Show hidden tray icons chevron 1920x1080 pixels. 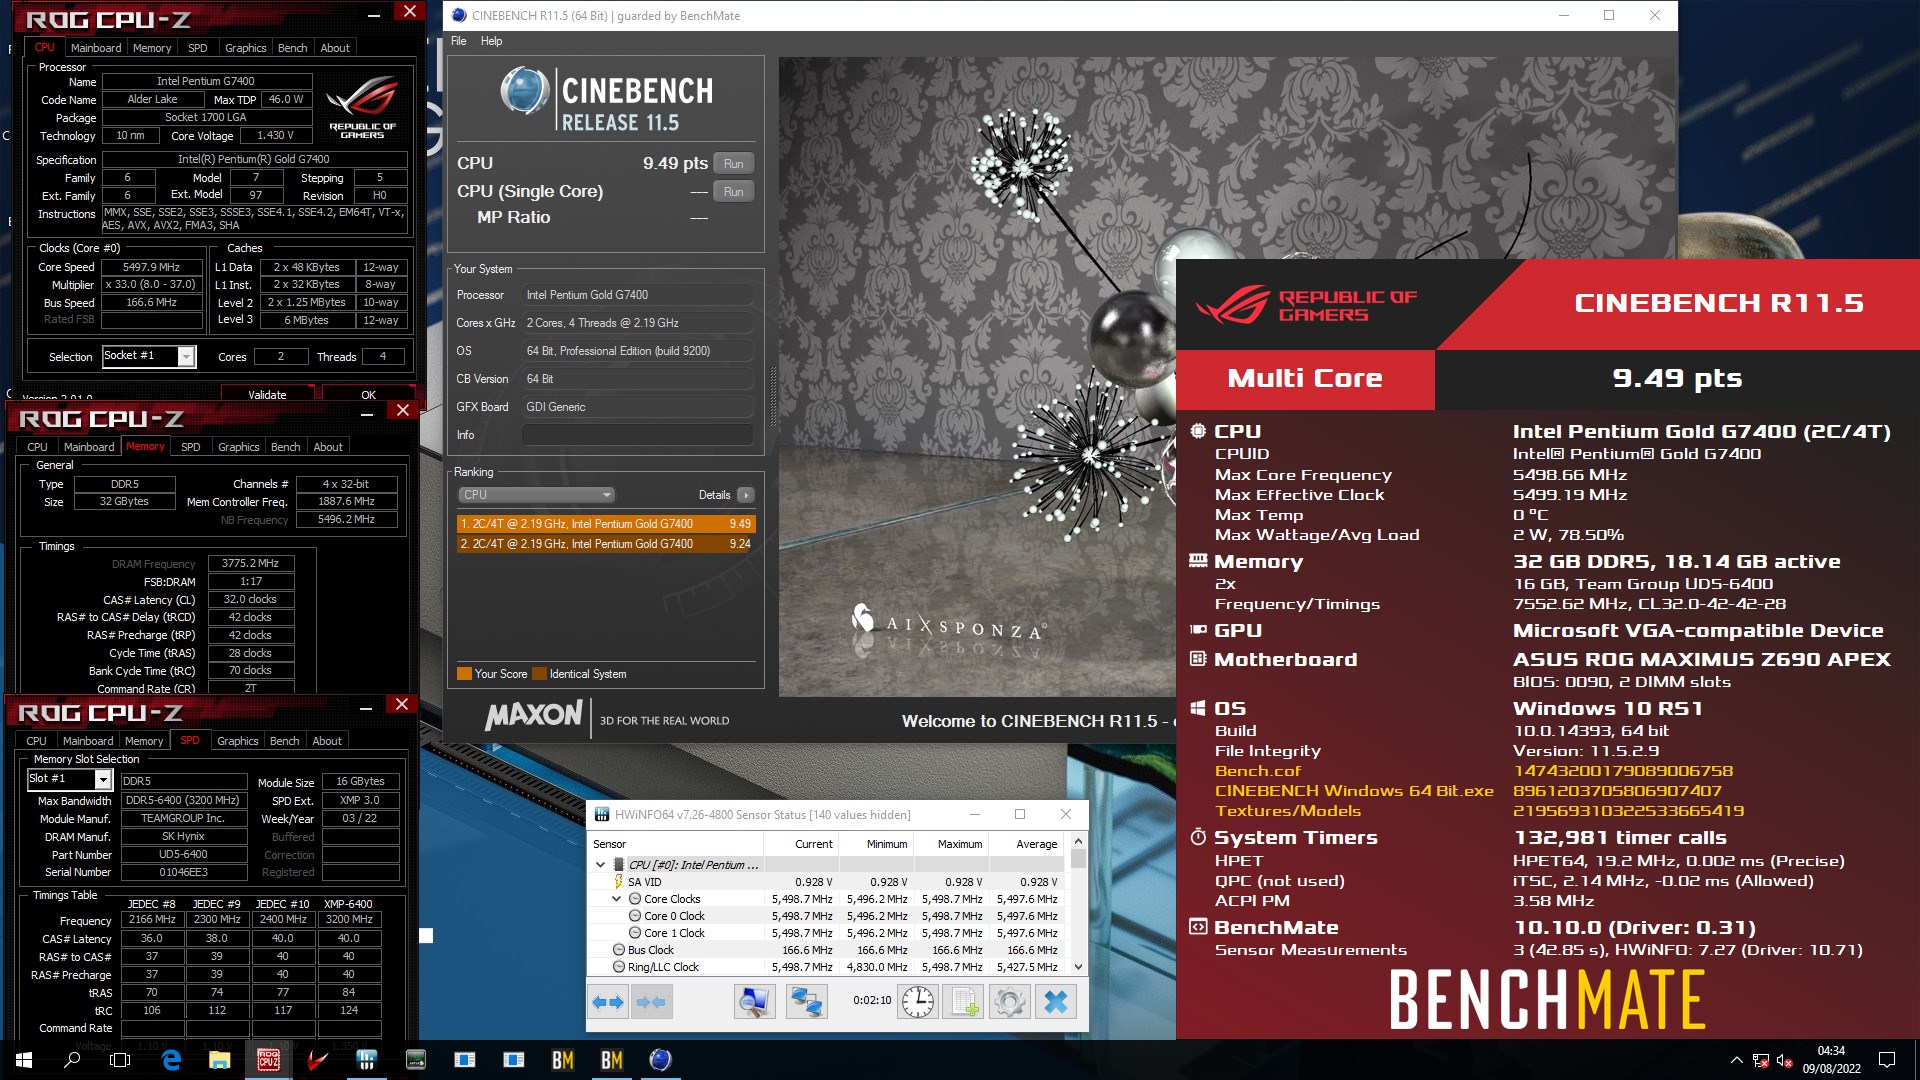tap(1736, 1060)
